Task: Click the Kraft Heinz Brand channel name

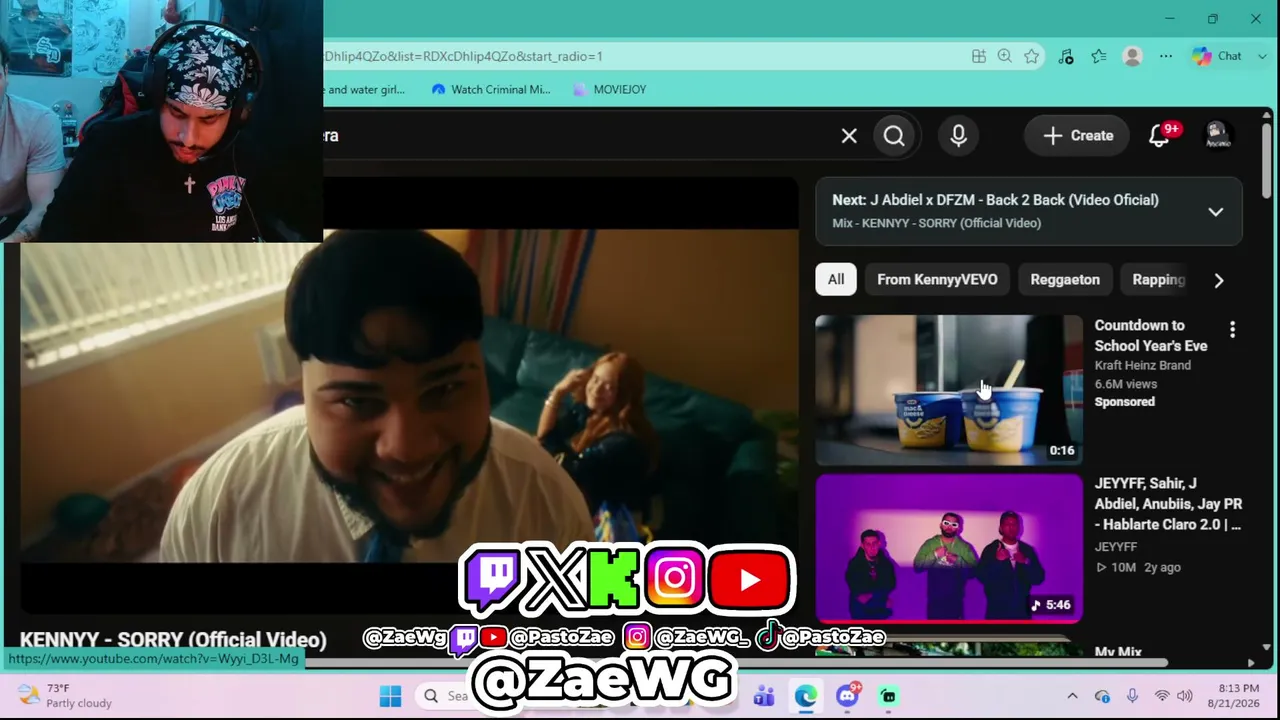Action: tap(1142, 365)
